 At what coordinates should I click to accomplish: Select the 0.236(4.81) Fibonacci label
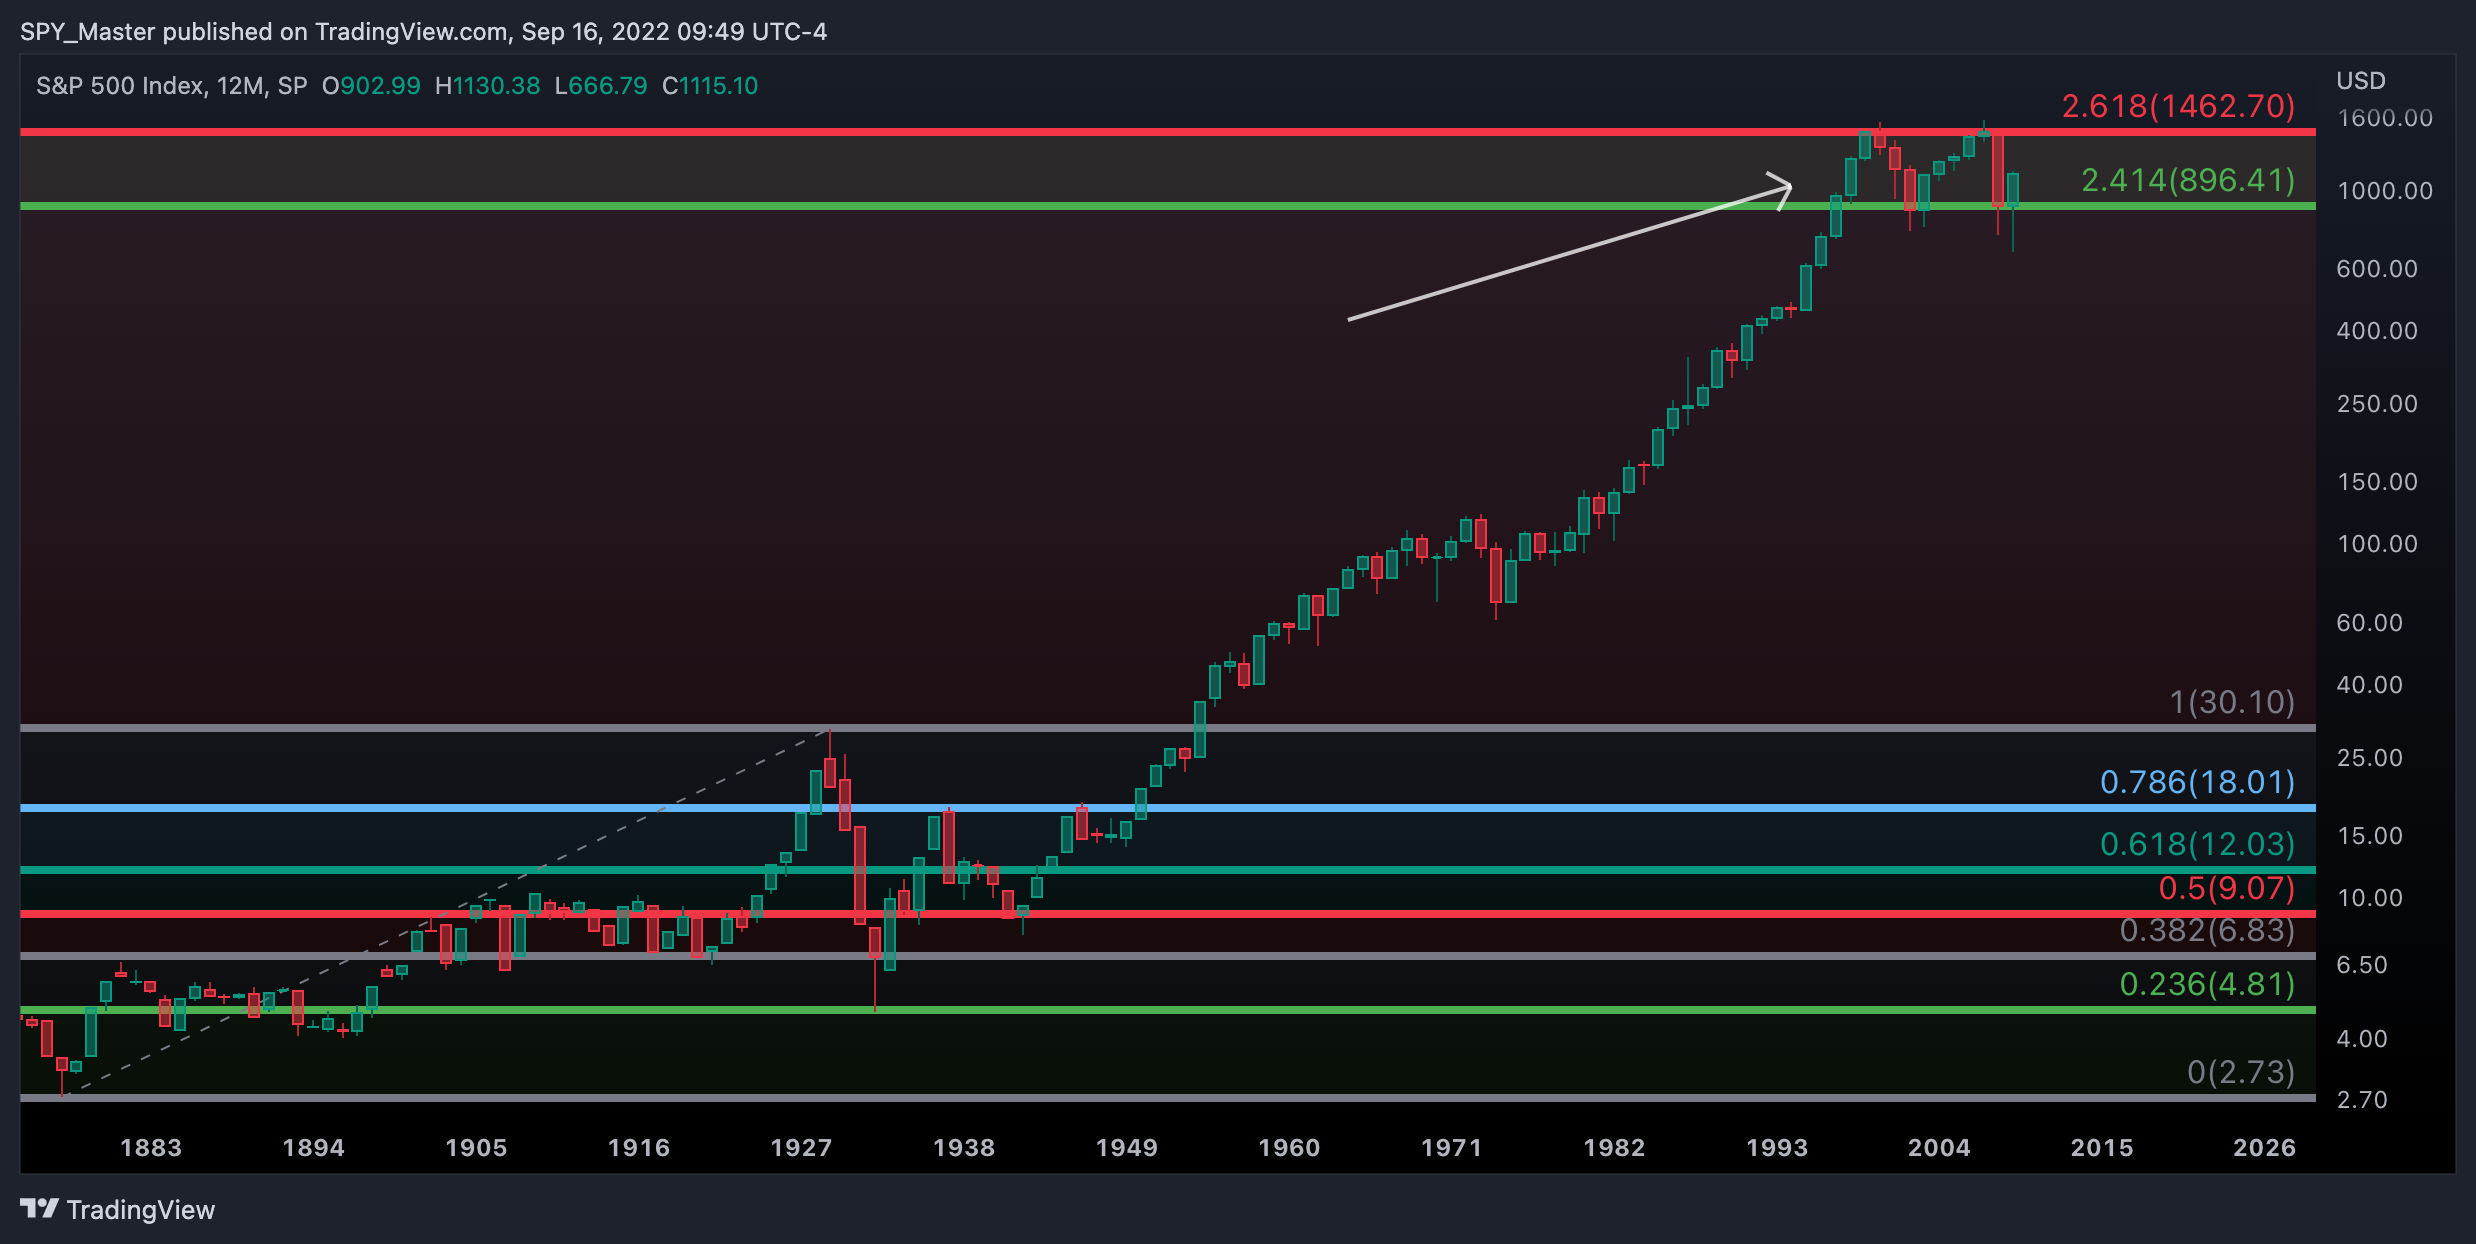tap(2208, 984)
